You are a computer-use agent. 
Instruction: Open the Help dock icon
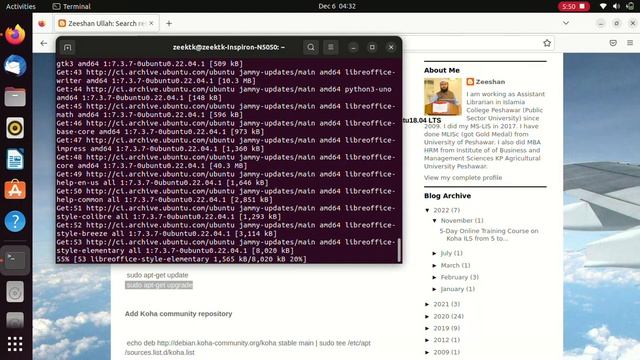(x=15, y=221)
